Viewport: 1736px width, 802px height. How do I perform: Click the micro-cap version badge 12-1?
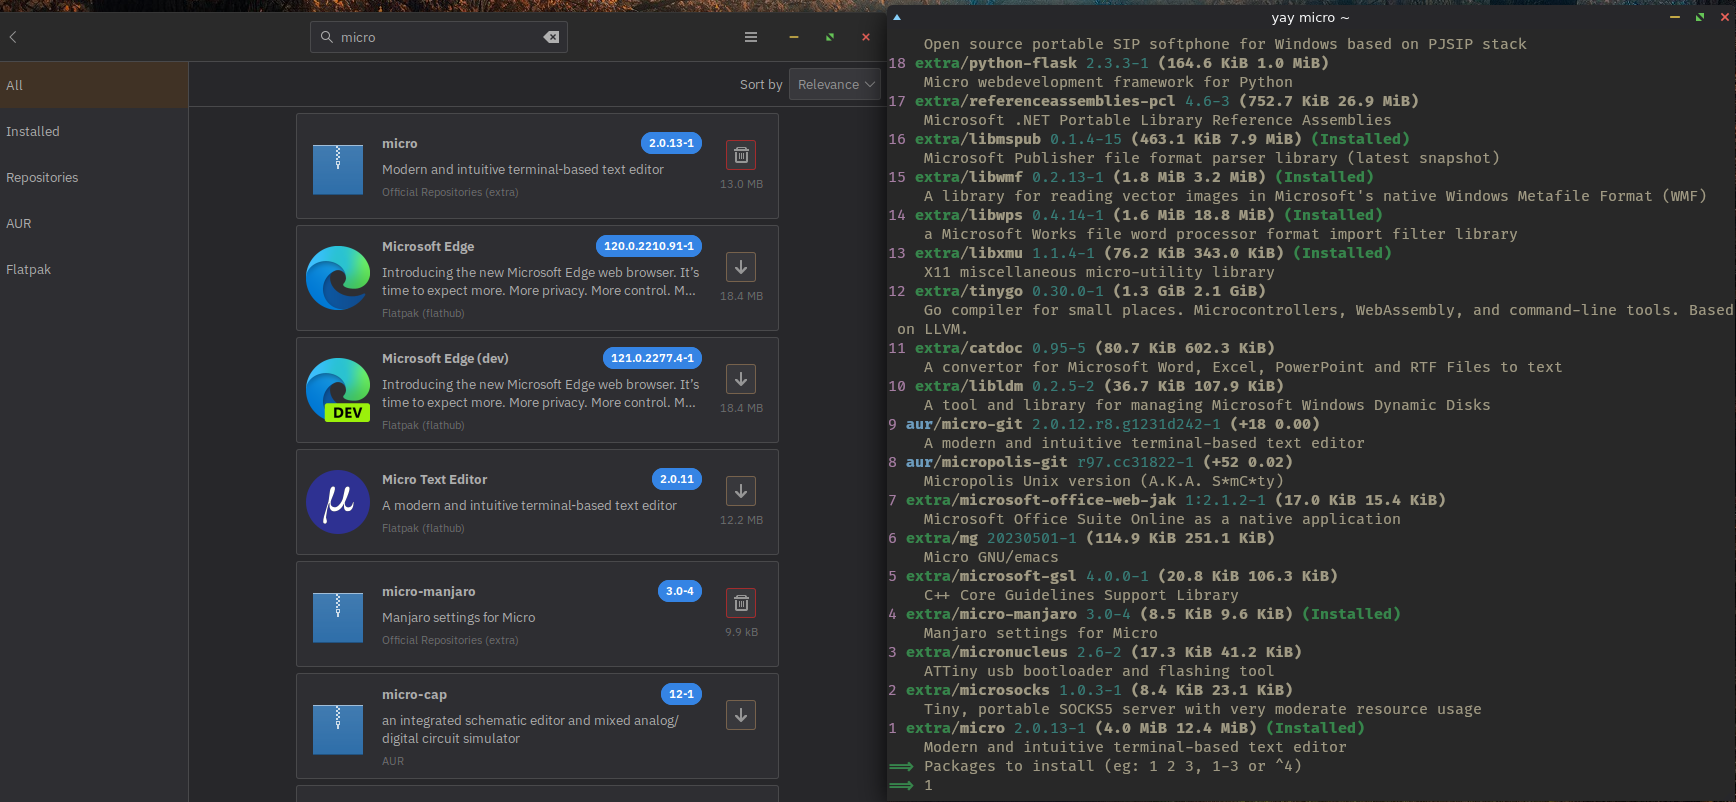[681, 694]
